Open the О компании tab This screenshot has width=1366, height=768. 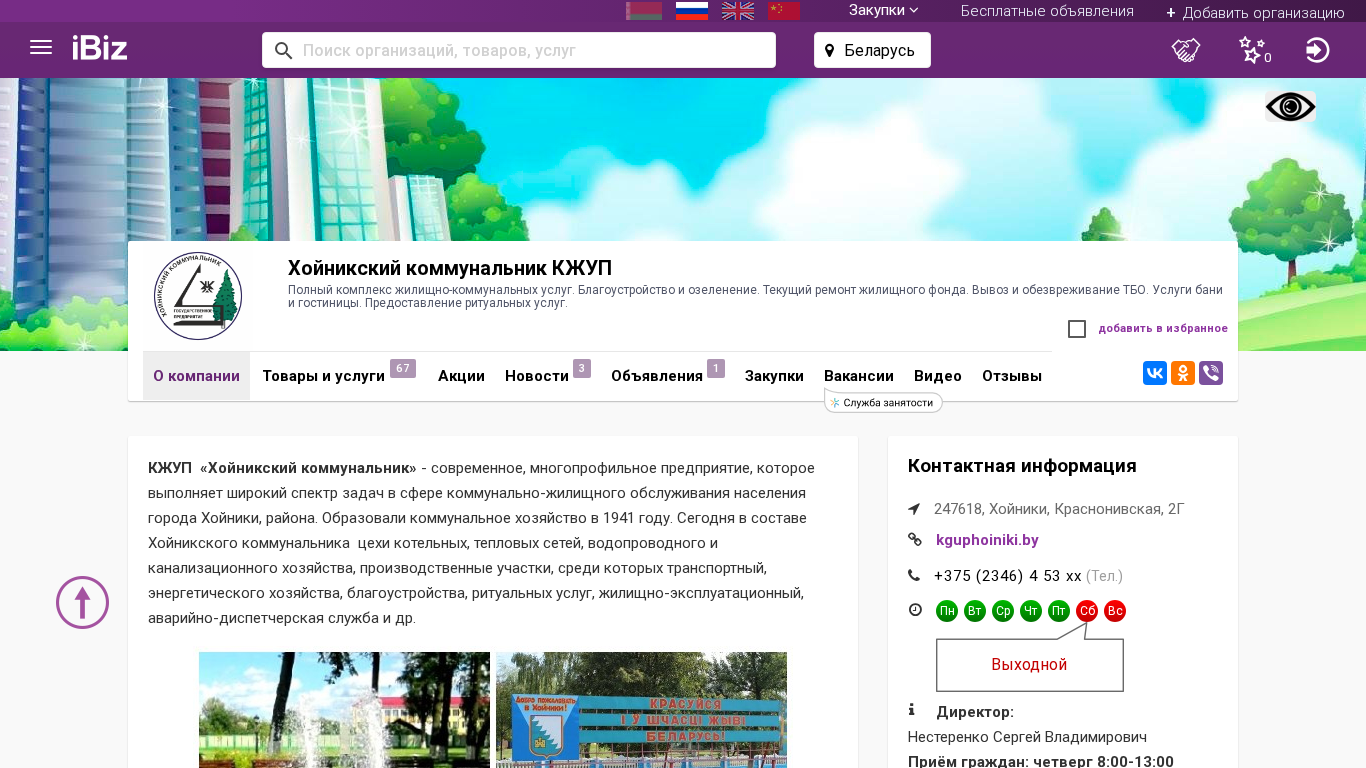click(196, 376)
